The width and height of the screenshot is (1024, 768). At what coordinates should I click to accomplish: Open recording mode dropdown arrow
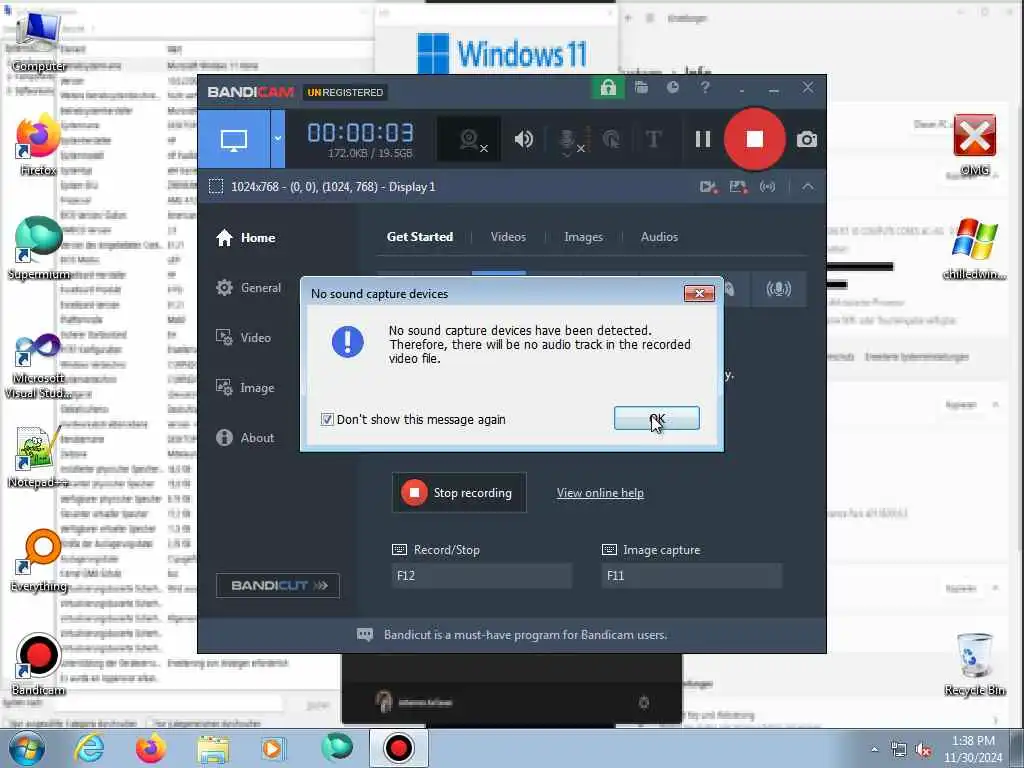click(278, 139)
